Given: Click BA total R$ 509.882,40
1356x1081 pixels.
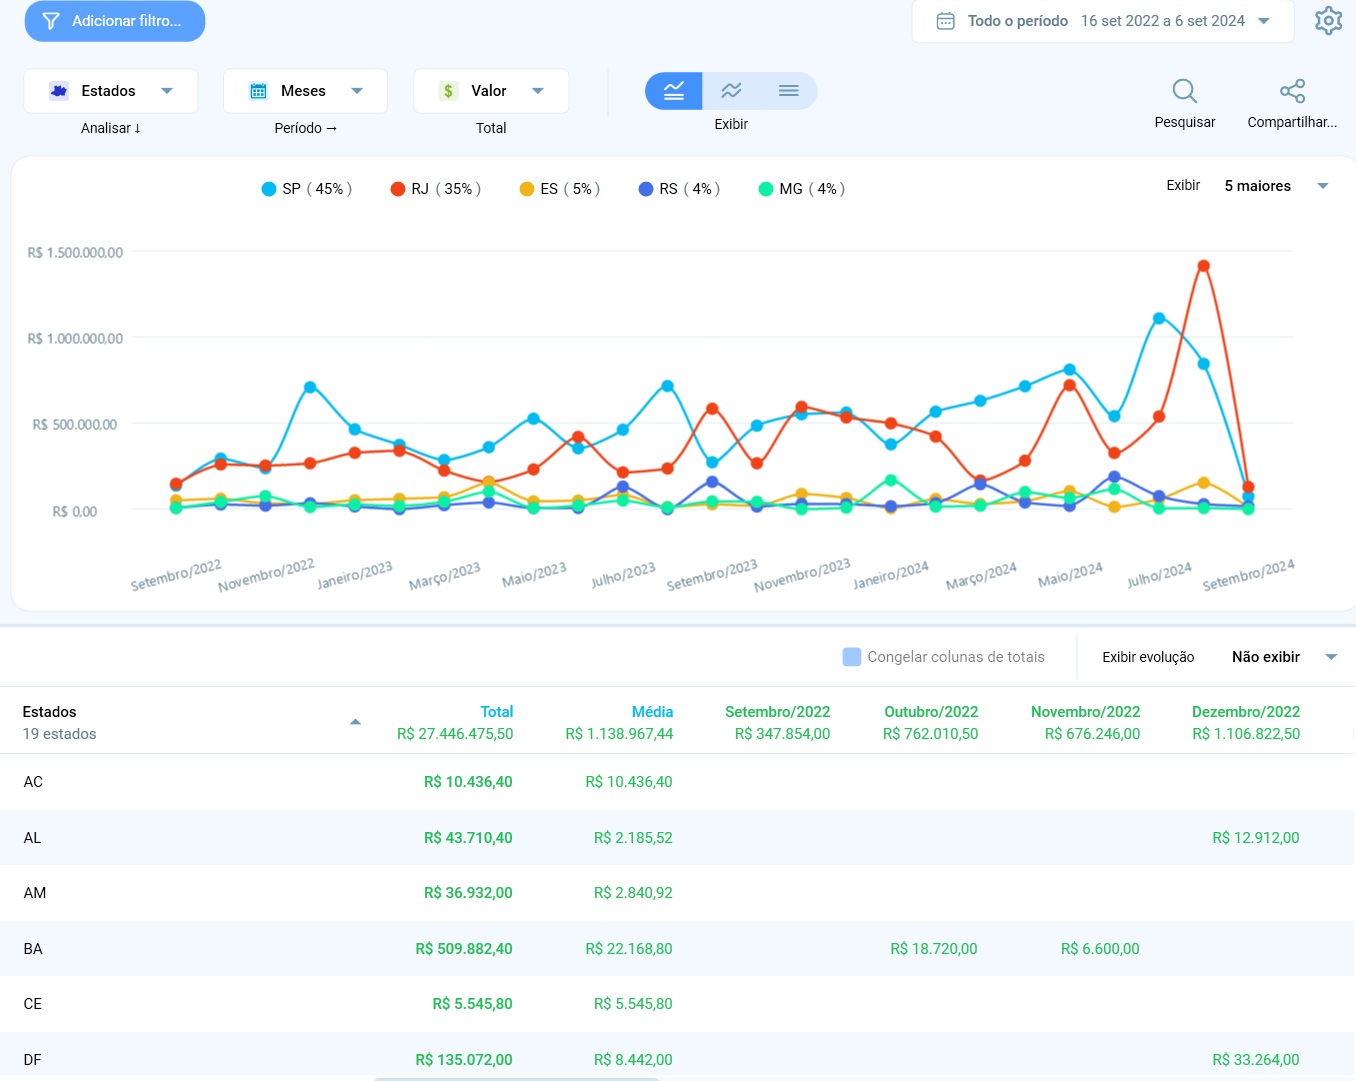Looking at the screenshot, I should tap(464, 949).
